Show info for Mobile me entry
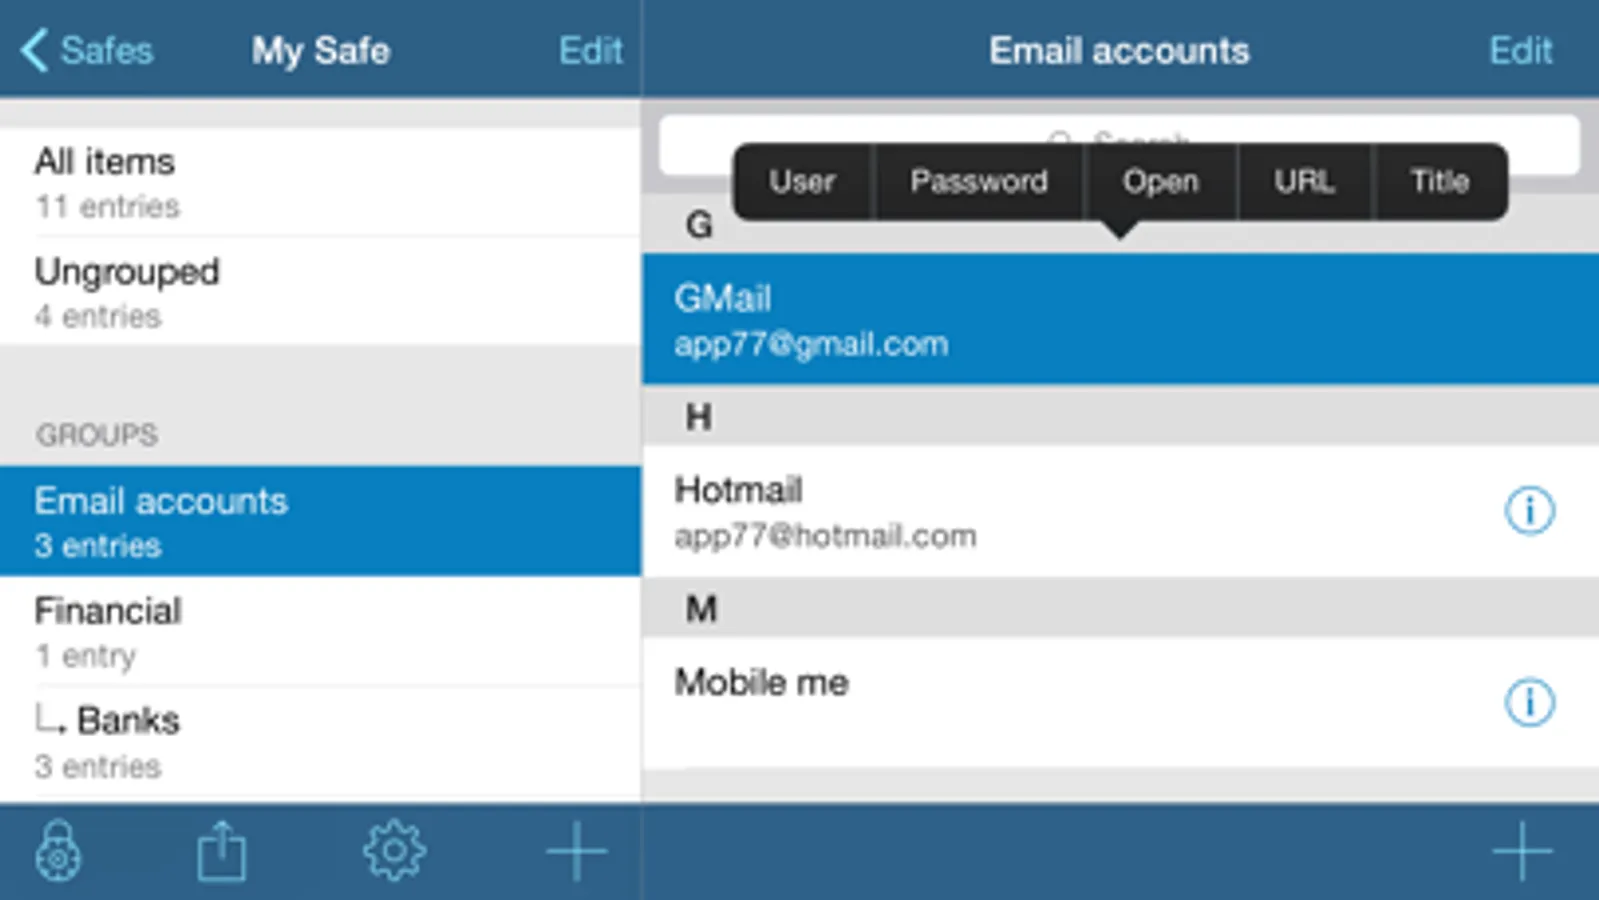The height and width of the screenshot is (900, 1599). pyautogui.click(x=1529, y=702)
